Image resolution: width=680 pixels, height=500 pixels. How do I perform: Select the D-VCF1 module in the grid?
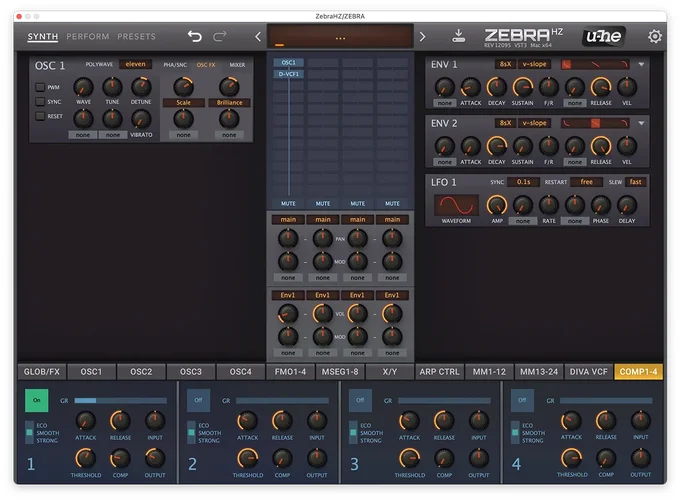pyautogui.click(x=288, y=74)
